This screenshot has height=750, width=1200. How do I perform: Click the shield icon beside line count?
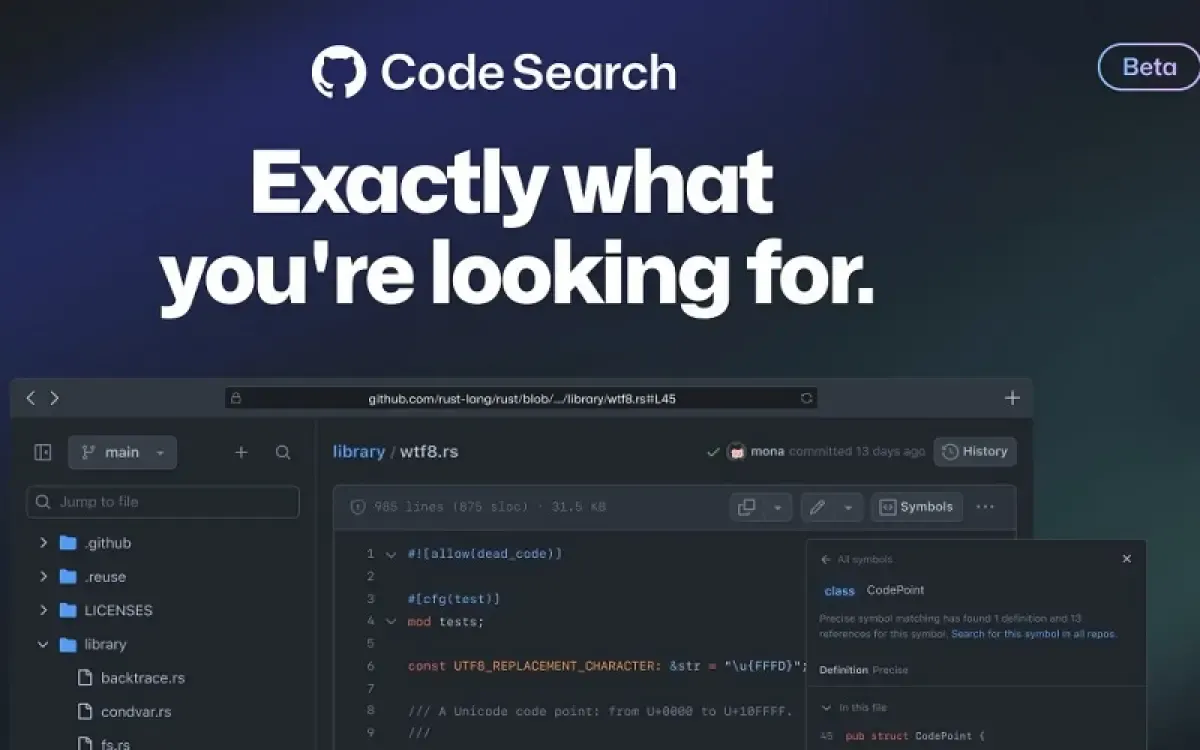(358, 507)
